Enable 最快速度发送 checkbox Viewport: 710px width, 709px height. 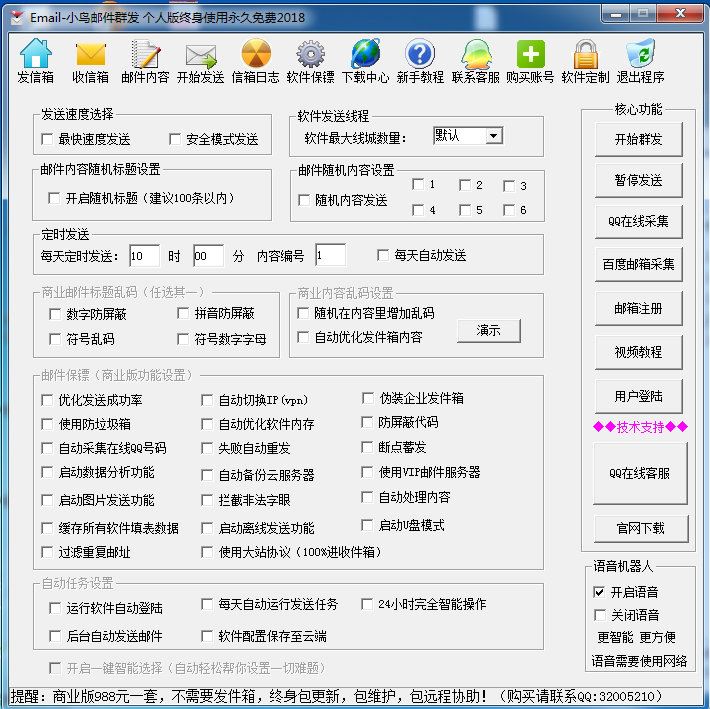pyautogui.click(x=47, y=139)
